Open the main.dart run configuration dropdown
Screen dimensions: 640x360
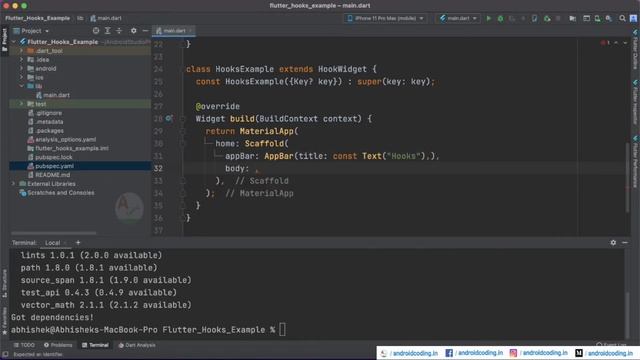pos(458,18)
